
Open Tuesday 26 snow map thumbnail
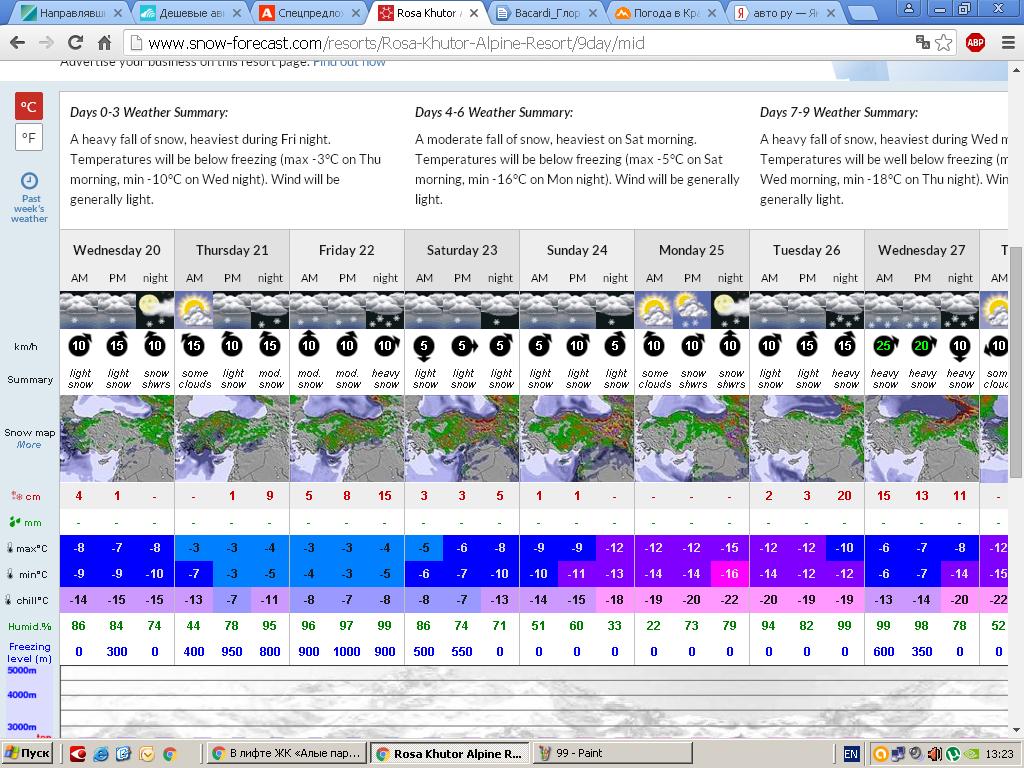(x=807, y=438)
